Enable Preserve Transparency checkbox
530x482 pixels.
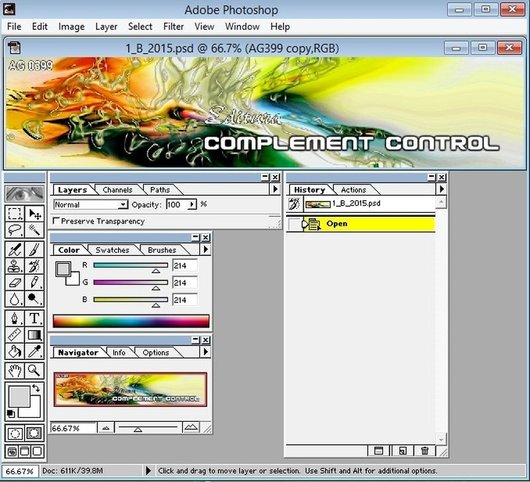coord(56,221)
